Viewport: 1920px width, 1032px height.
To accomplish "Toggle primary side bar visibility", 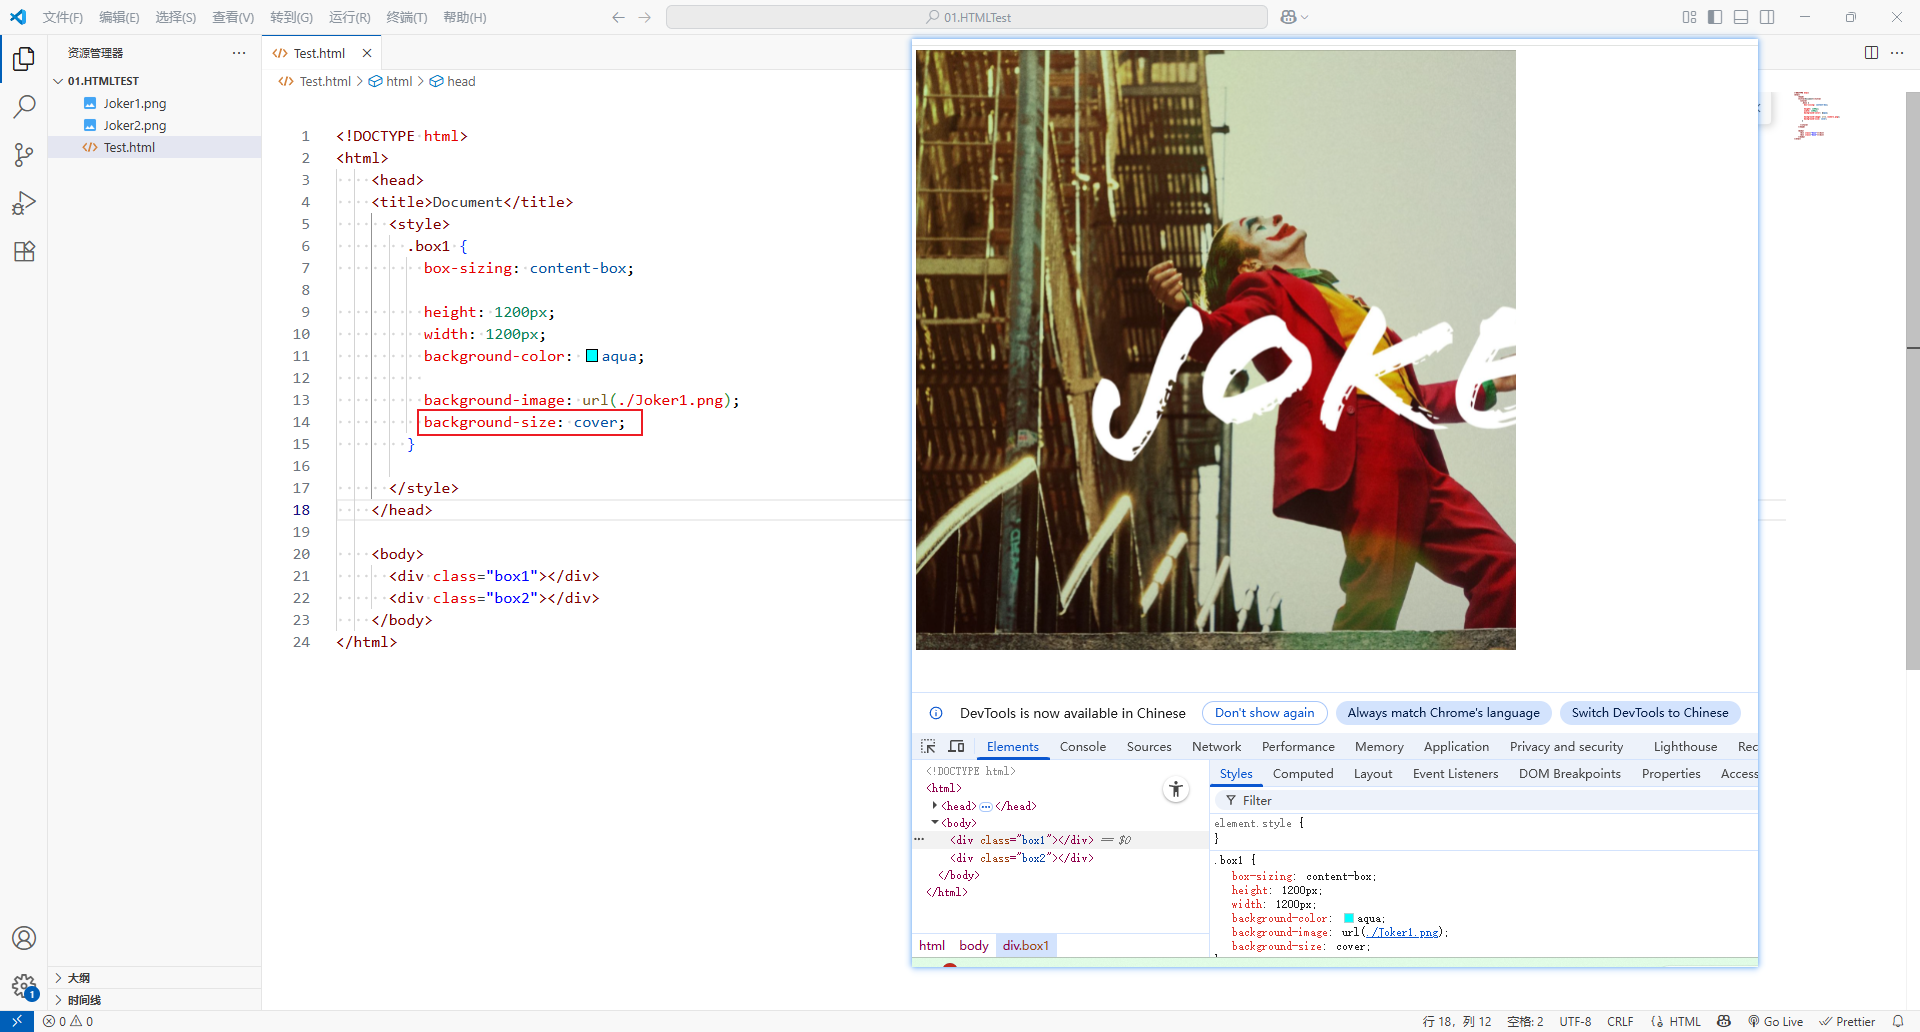I will point(1715,17).
